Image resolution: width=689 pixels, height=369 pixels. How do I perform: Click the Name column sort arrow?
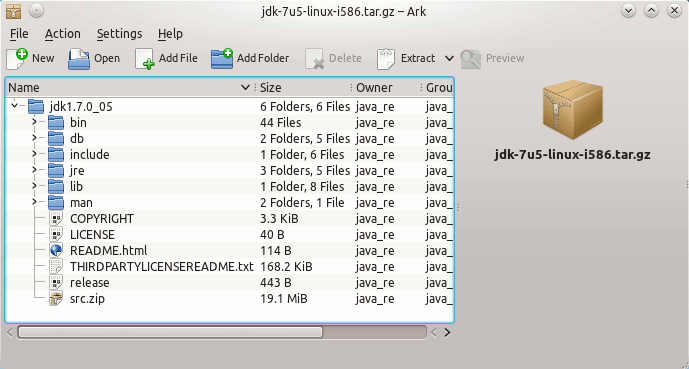click(x=246, y=88)
